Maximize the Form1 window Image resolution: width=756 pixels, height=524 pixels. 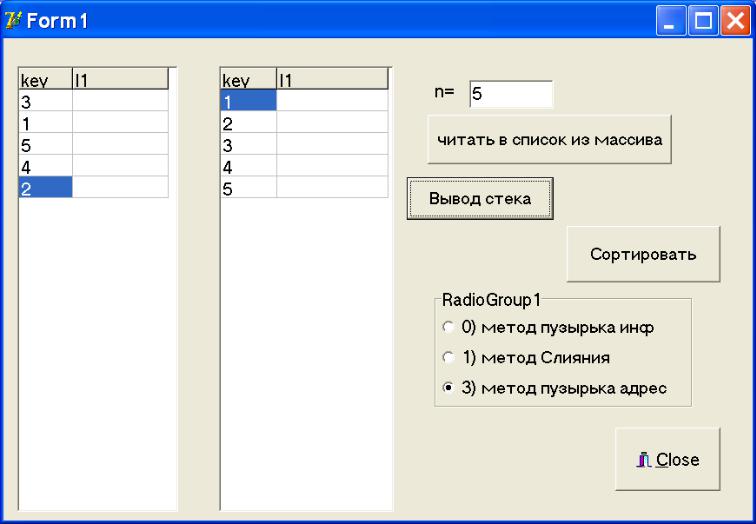click(703, 21)
